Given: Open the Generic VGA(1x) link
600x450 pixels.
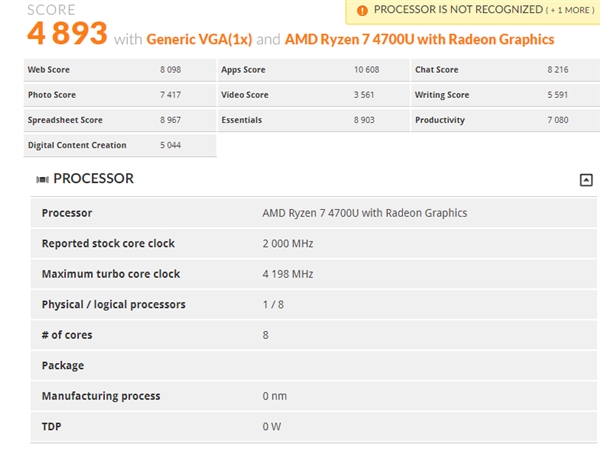Looking at the screenshot, I should 197,40.
